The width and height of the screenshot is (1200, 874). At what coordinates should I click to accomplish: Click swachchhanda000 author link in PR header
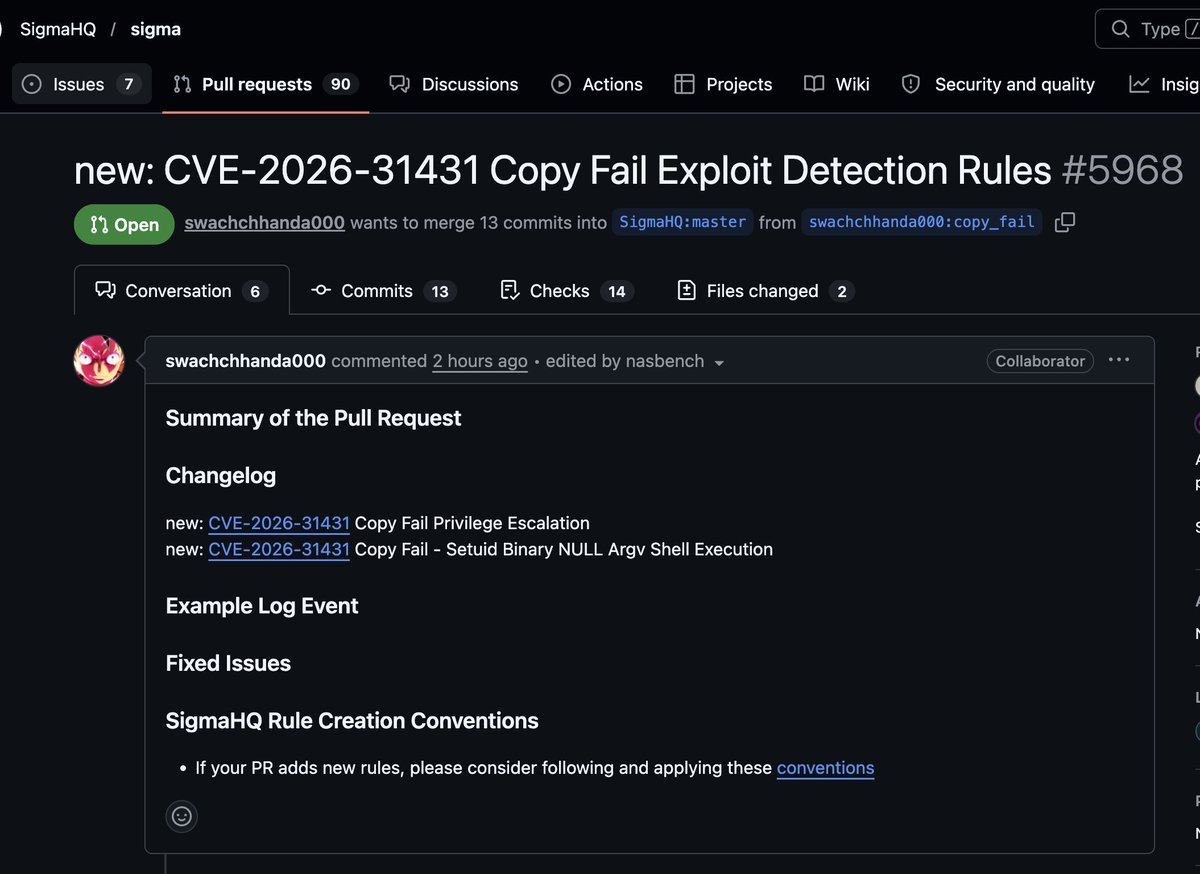pos(264,222)
